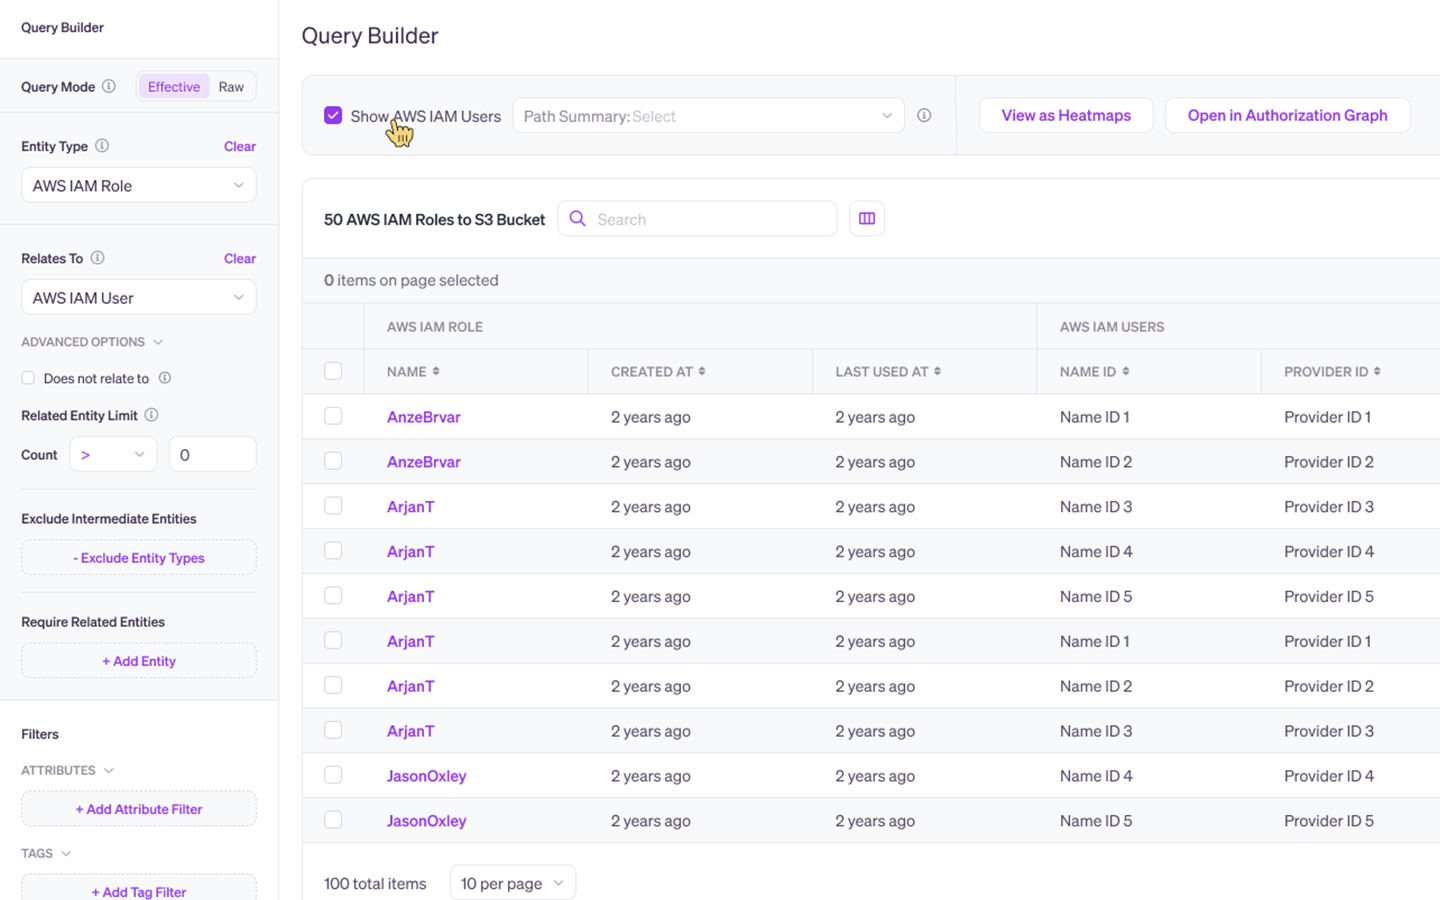Viewport: 1440px width, 900px height.
Task: Sort by the PROVIDER ID column arrows
Action: click(x=1377, y=371)
